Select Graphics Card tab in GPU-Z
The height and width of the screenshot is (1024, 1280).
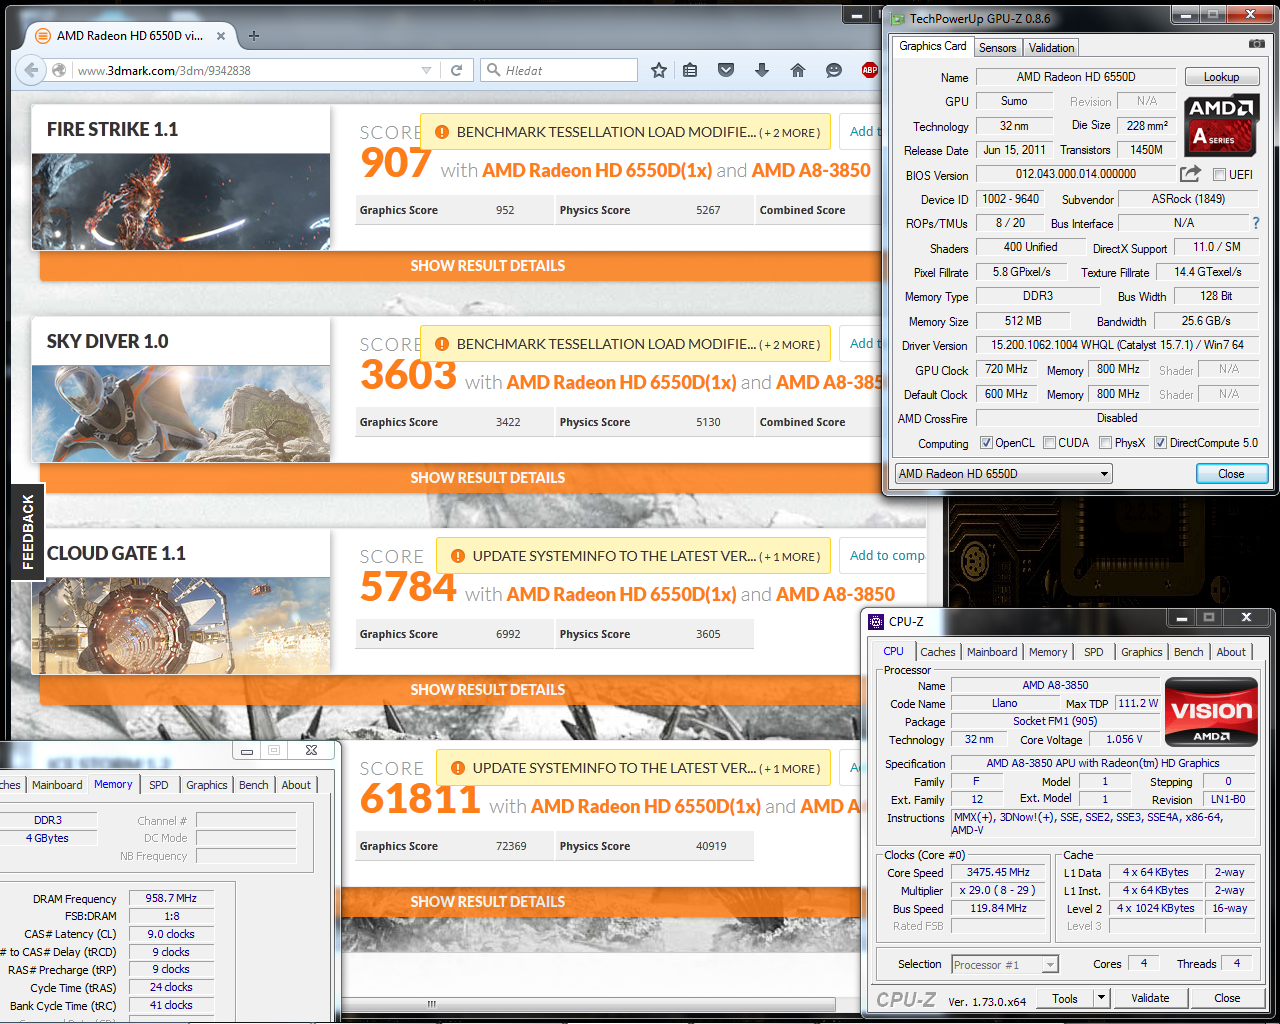[x=932, y=46]
